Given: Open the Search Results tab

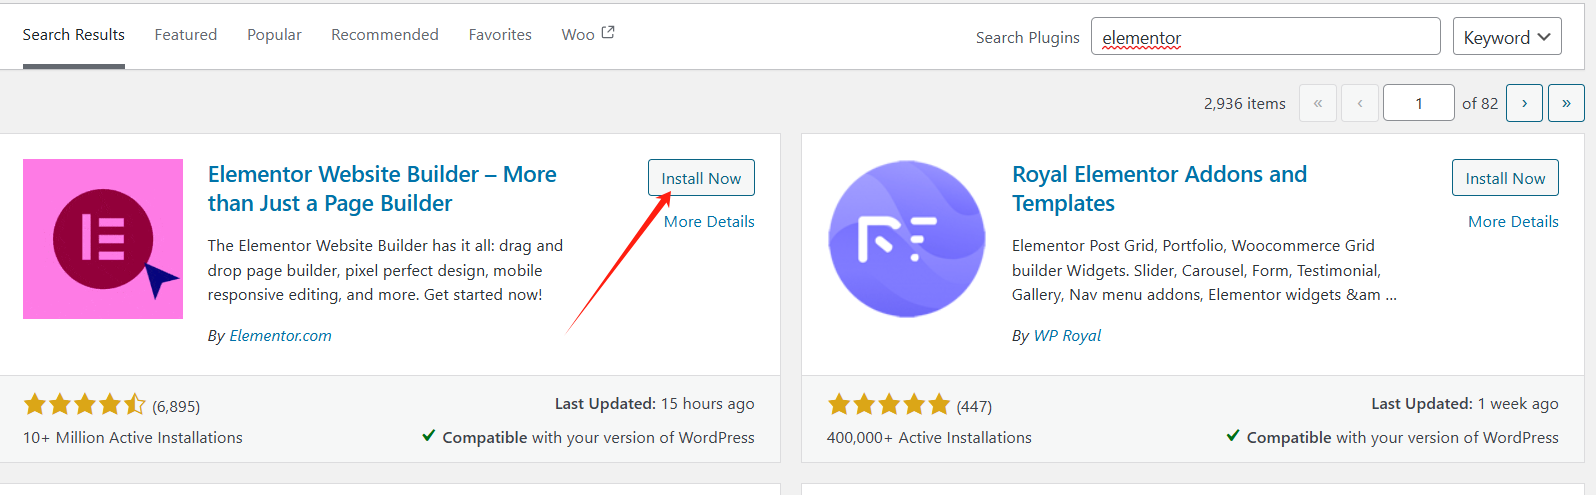Looking at the screenshot, I should (x=74, y=35).
